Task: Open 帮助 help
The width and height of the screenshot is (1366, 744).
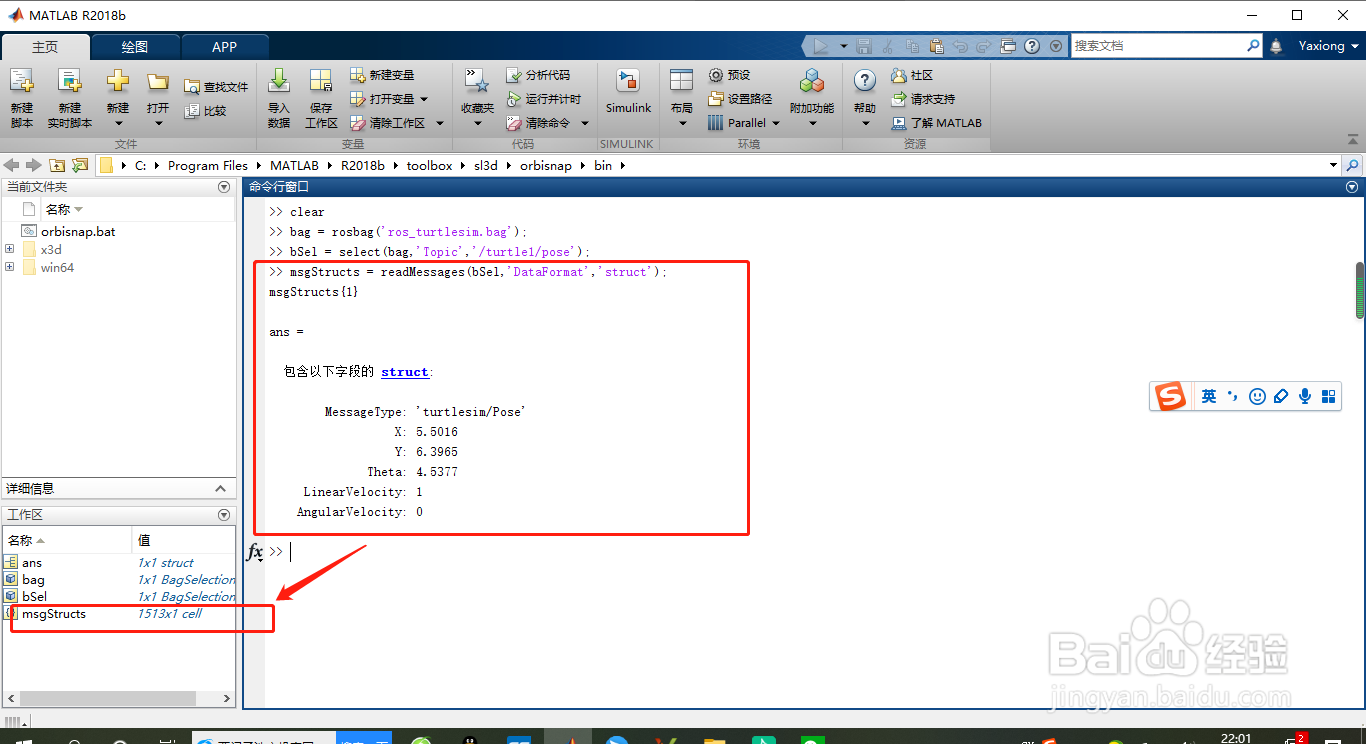Action: (x=865, y=98)
